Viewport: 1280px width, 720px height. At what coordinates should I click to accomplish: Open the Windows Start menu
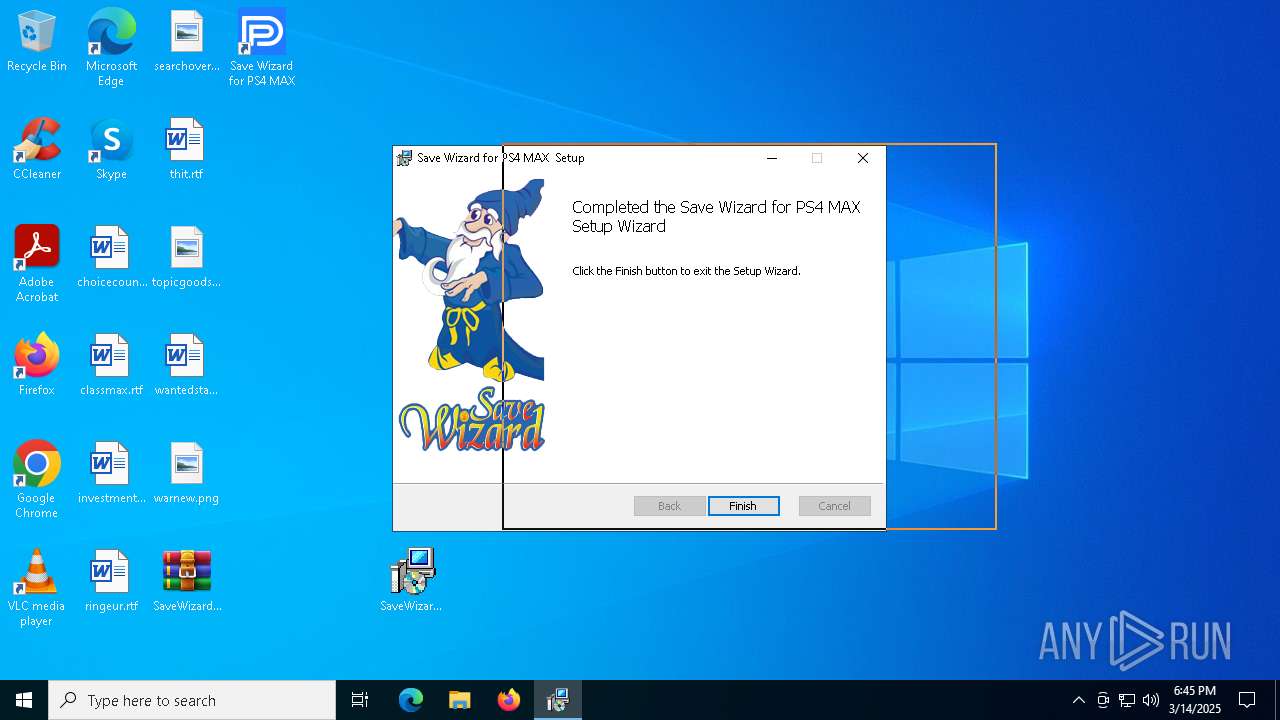click(x=24, y=700)
